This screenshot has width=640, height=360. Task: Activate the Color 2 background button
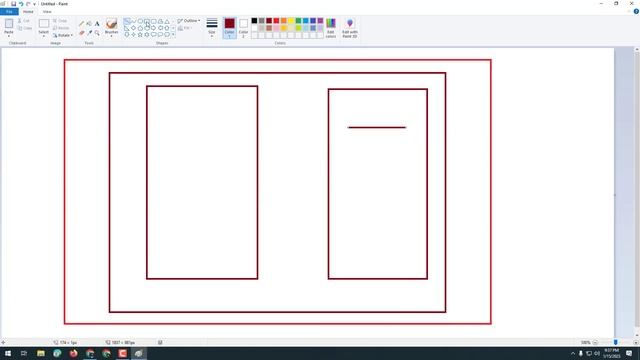[x=243, y=28]
